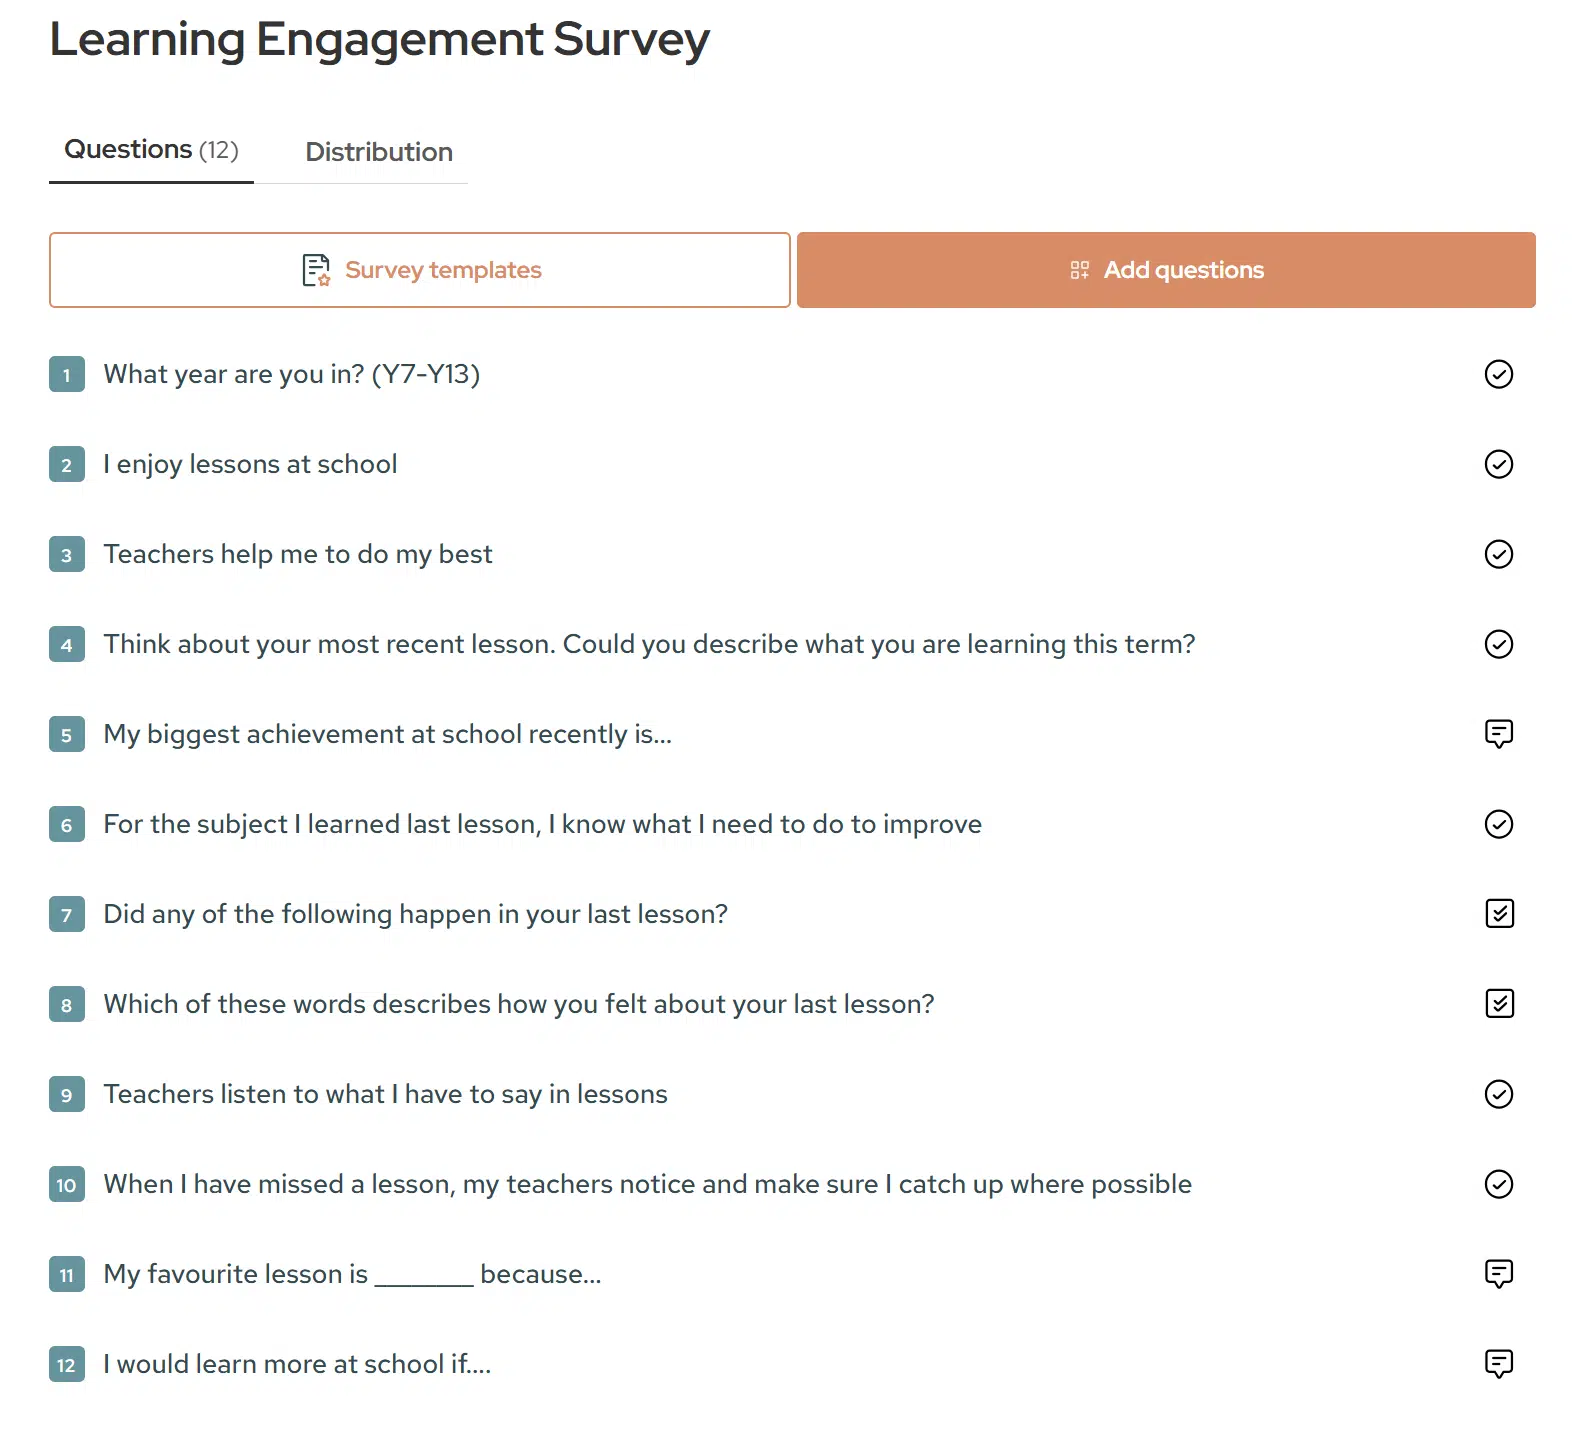Open Survey templates

click(x=420, y=270)
